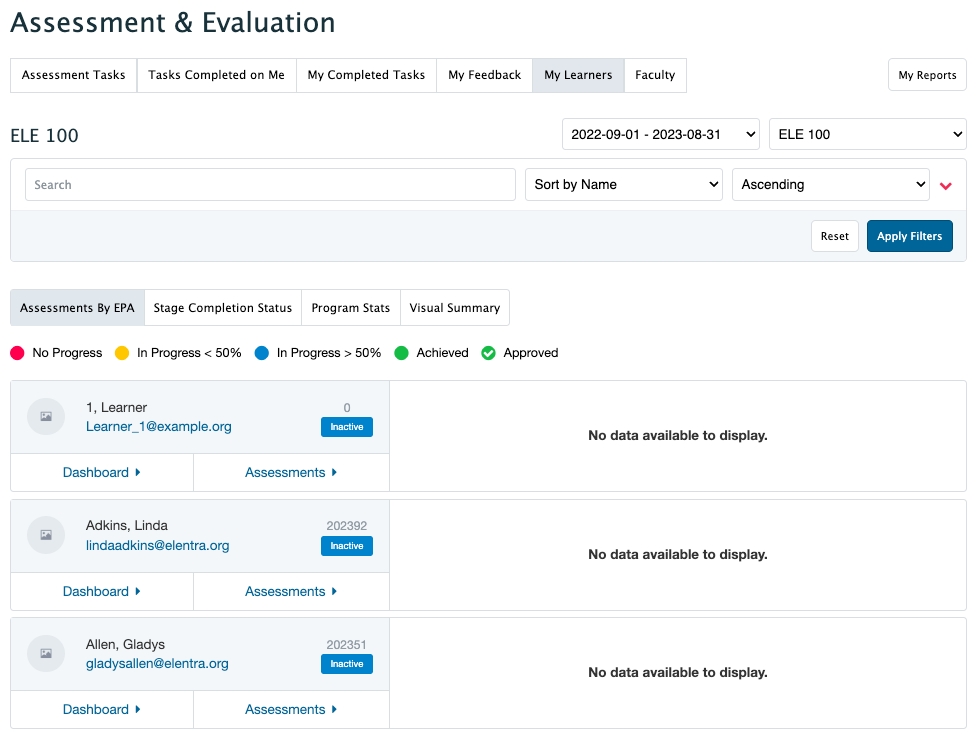The image size is (976, 735).
Task: Switch to the Faculty tab
Action: 655,75
